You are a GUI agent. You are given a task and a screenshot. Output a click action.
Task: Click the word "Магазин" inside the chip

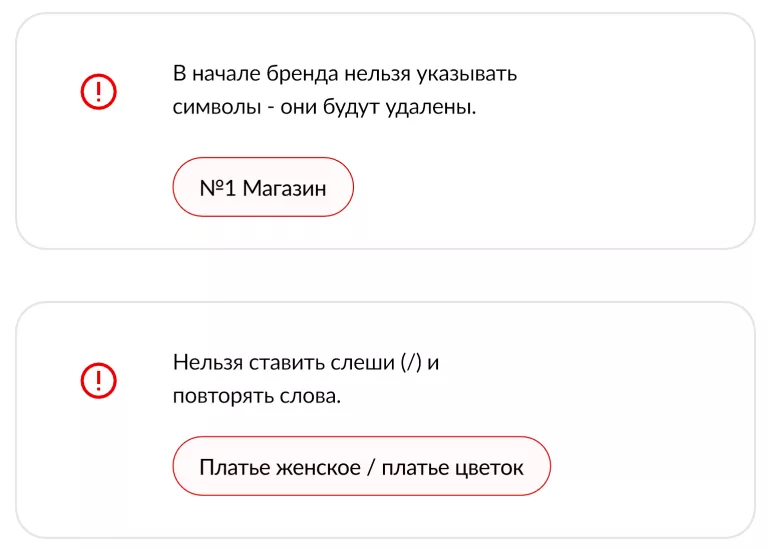point(285,187)
